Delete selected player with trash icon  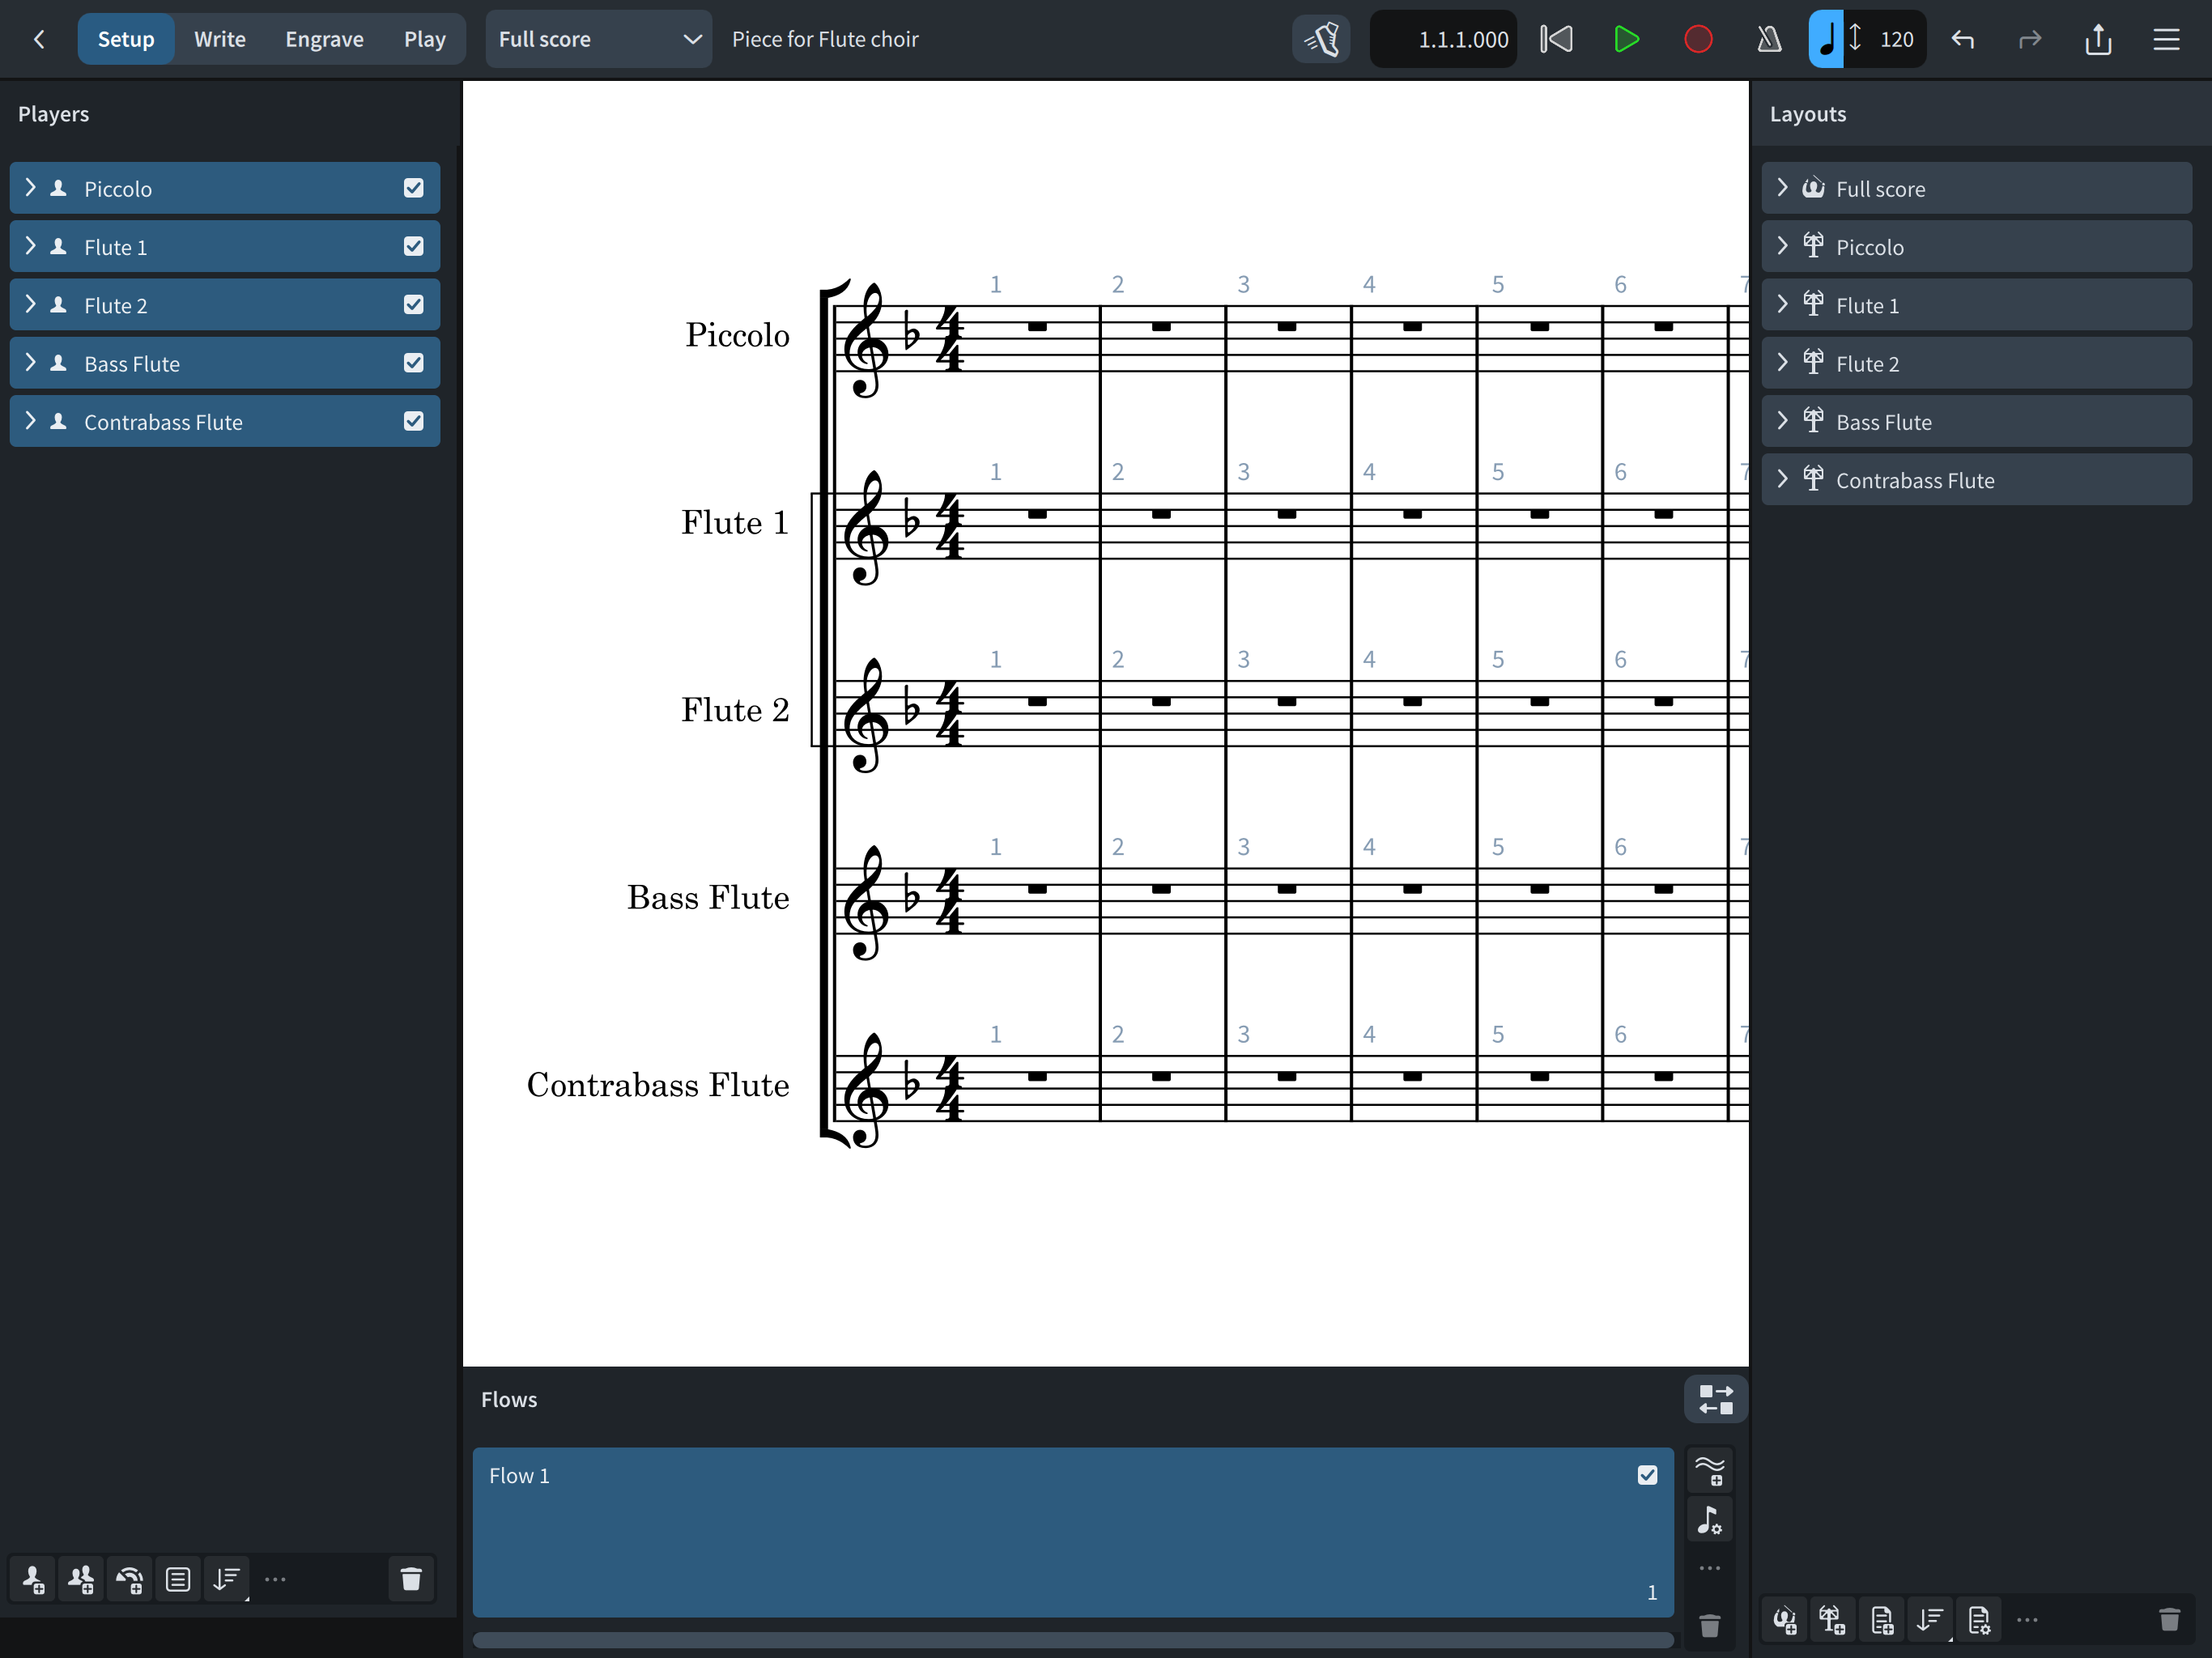coord(411,1579)
